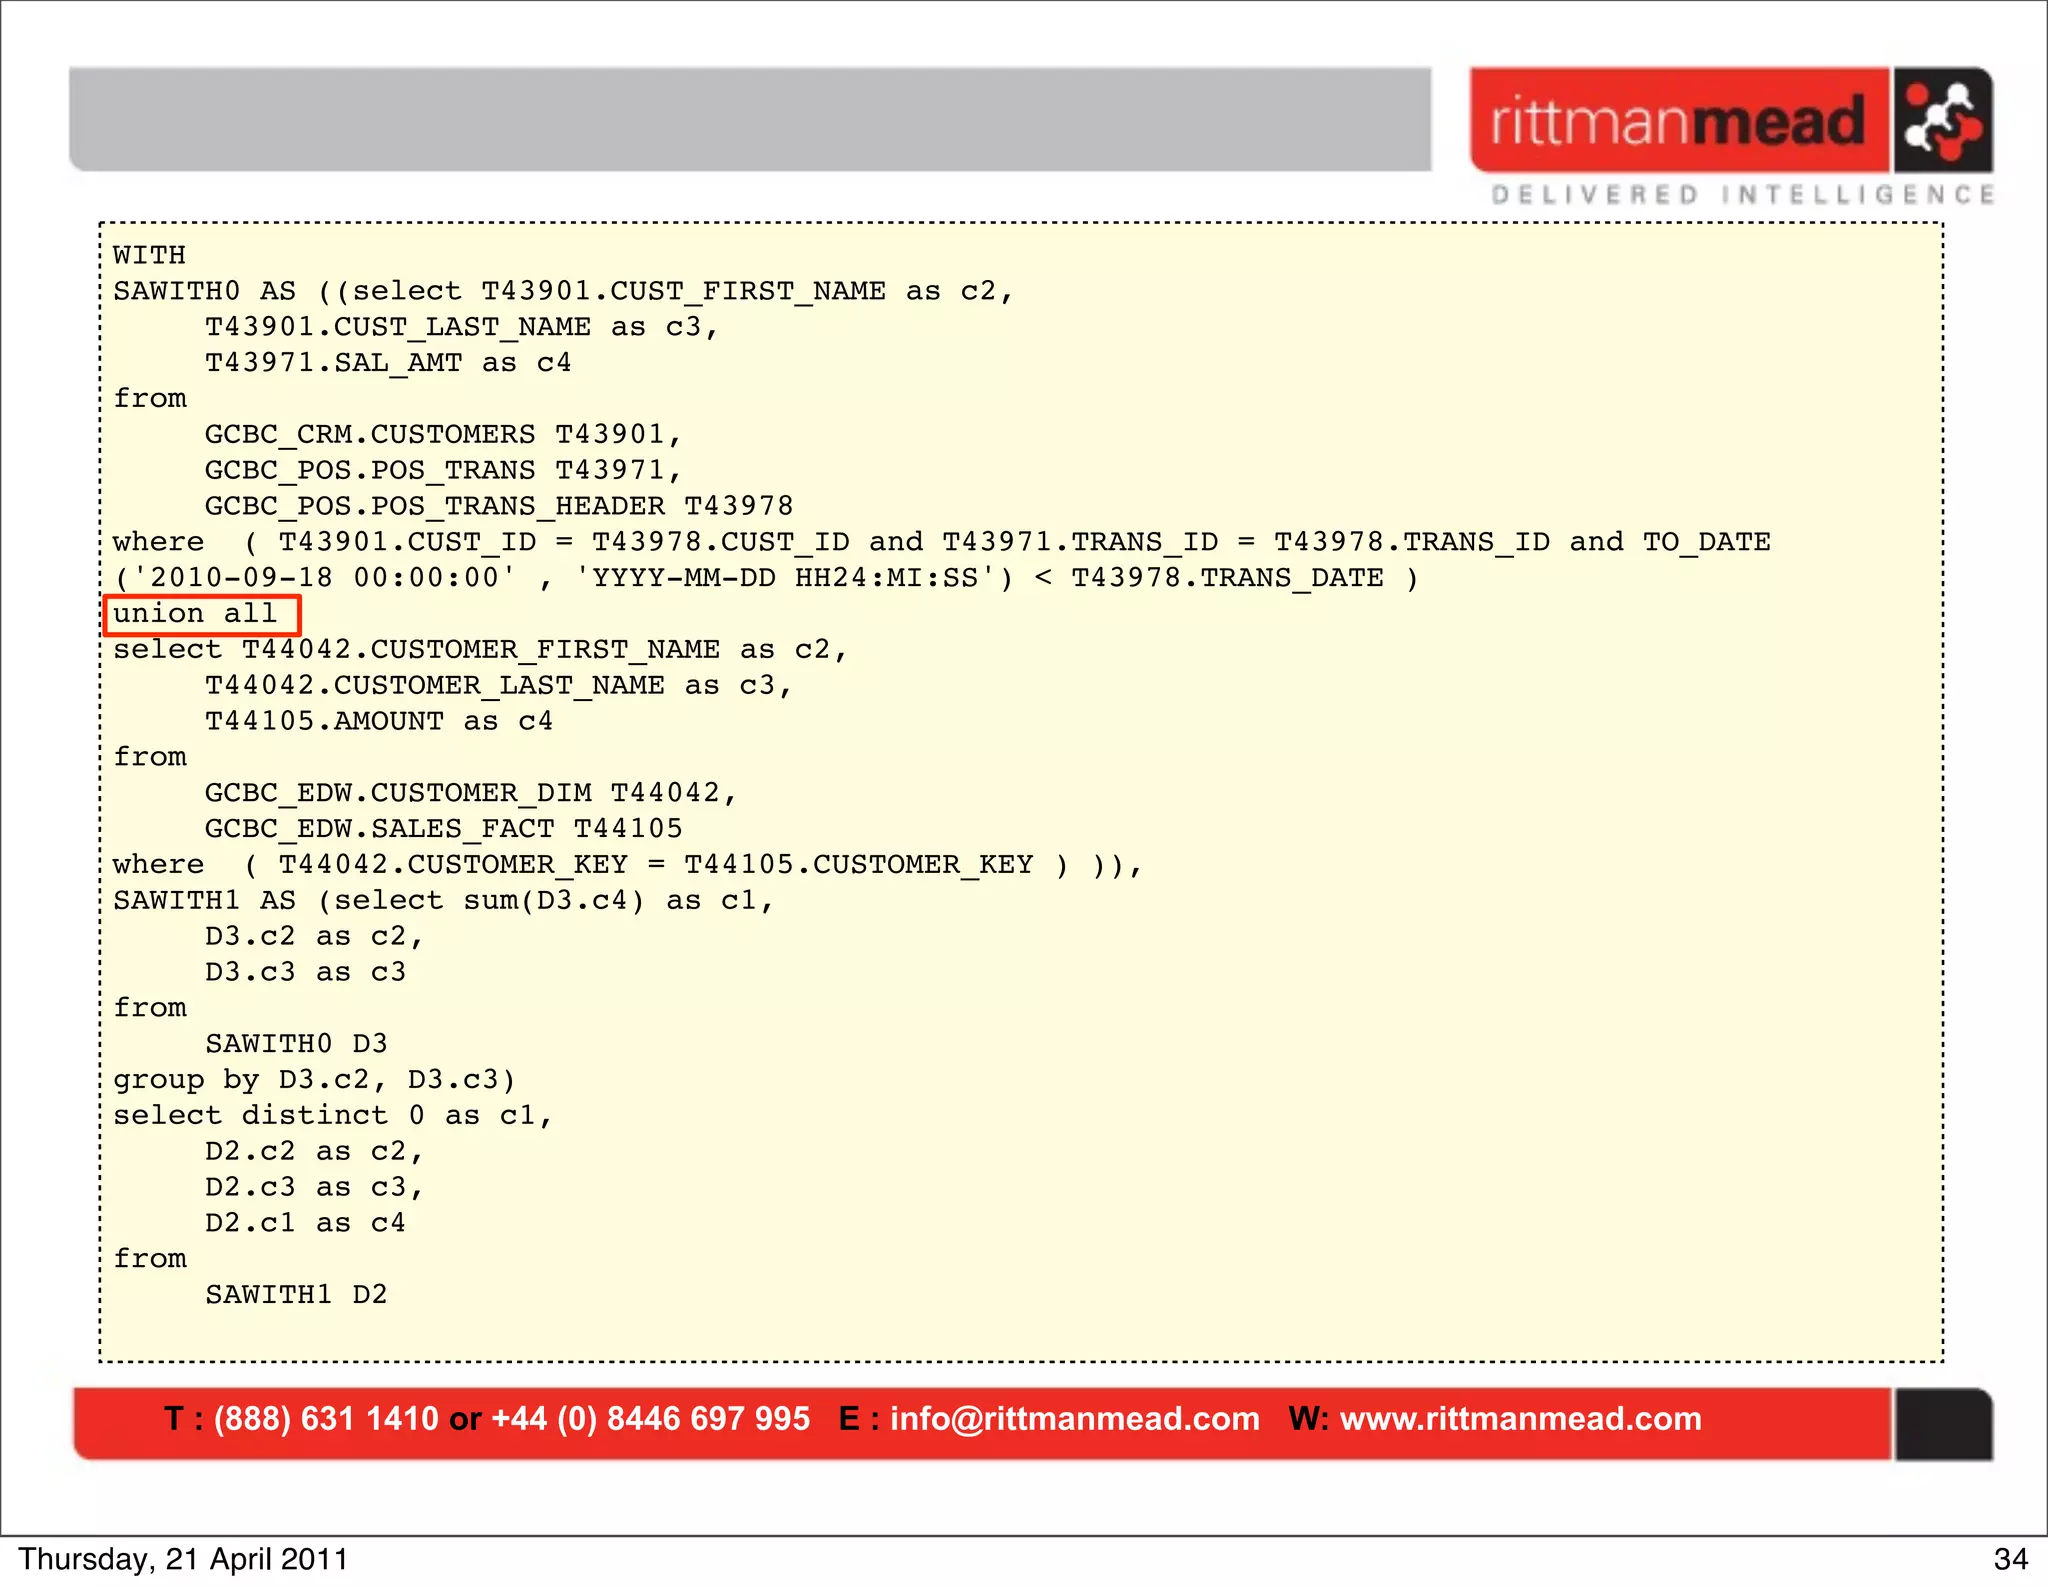Click the slide page number 34
The width and height of the screenshot is (2048, 1587).
[x=2010, y=1560]
